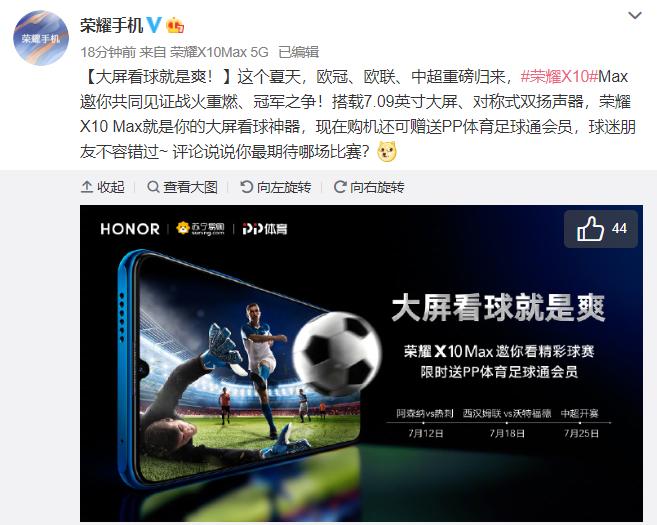This screenshot has height=525, width=657.
Task: Click the HONOR logo in the poster
Action: tap(130, 229)
